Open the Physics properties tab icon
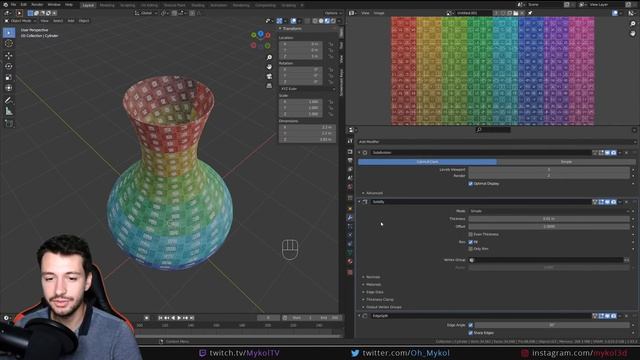 350,235
